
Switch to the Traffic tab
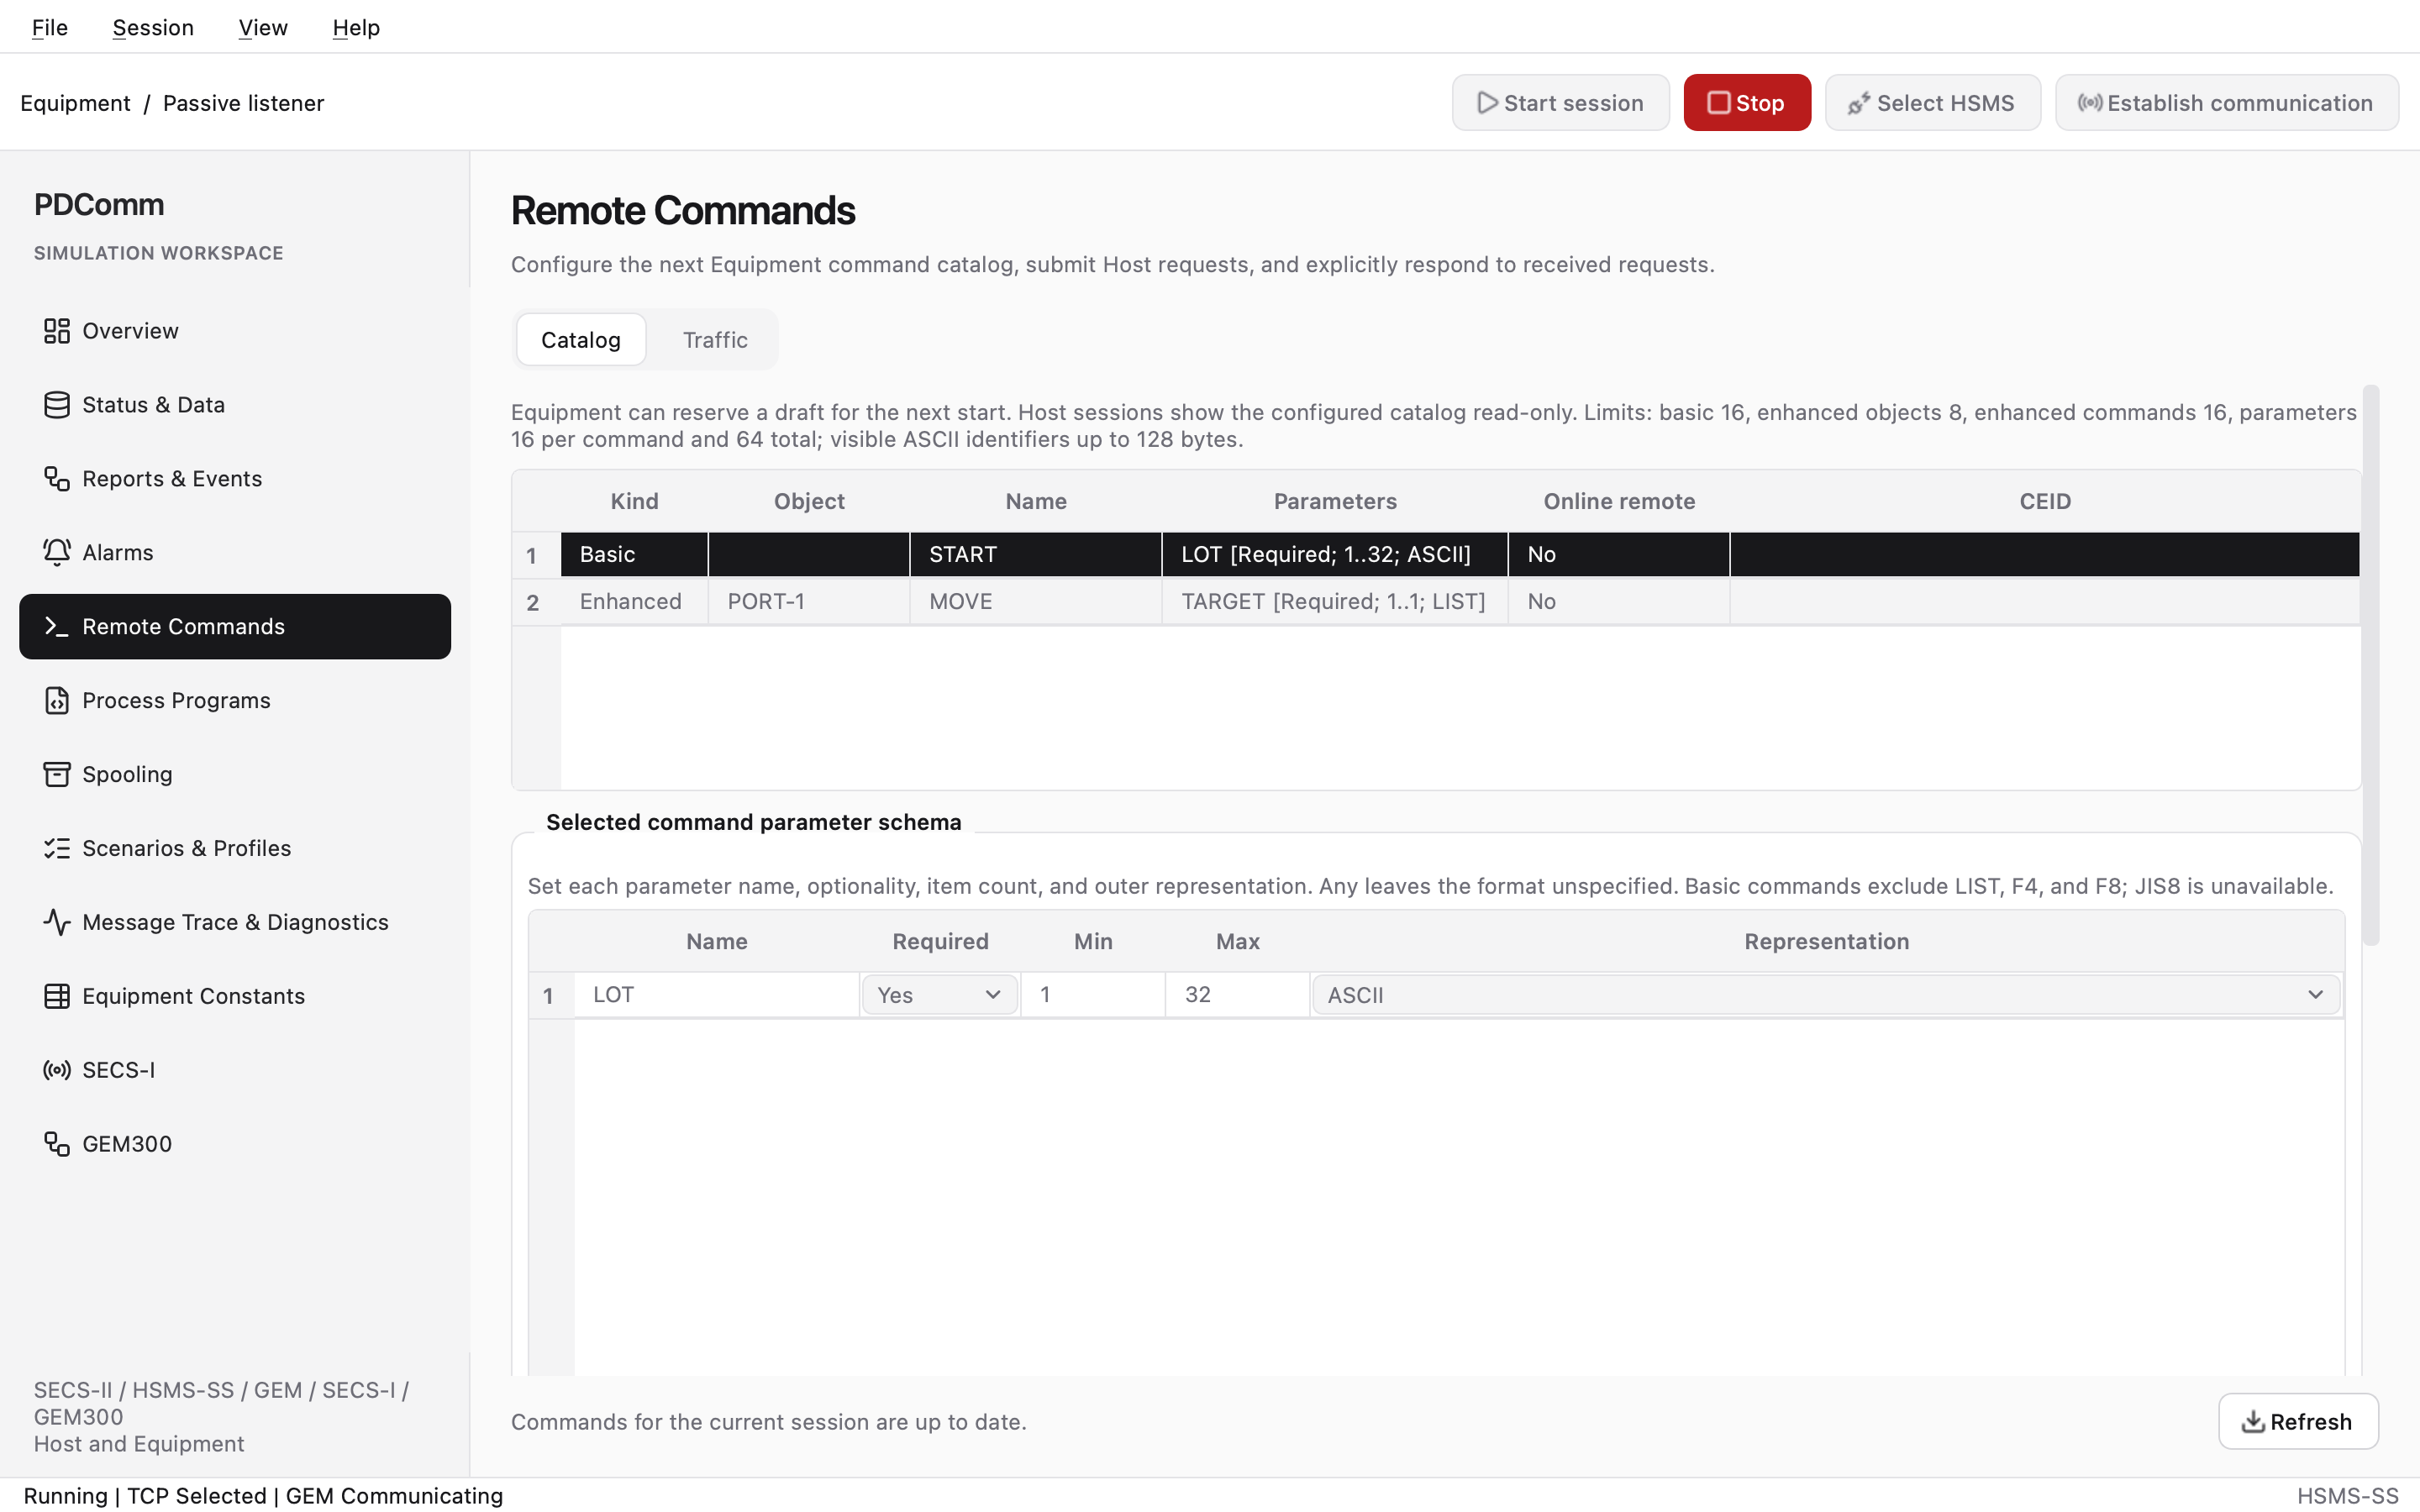click(x=715, y=340)
